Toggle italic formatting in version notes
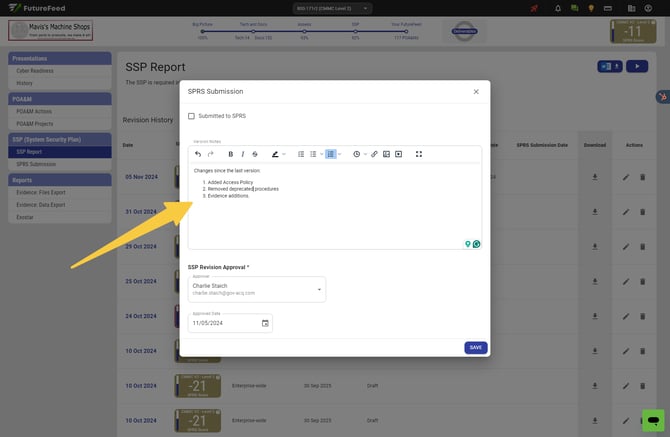This screenshot has width=670, height=437. 243,154
